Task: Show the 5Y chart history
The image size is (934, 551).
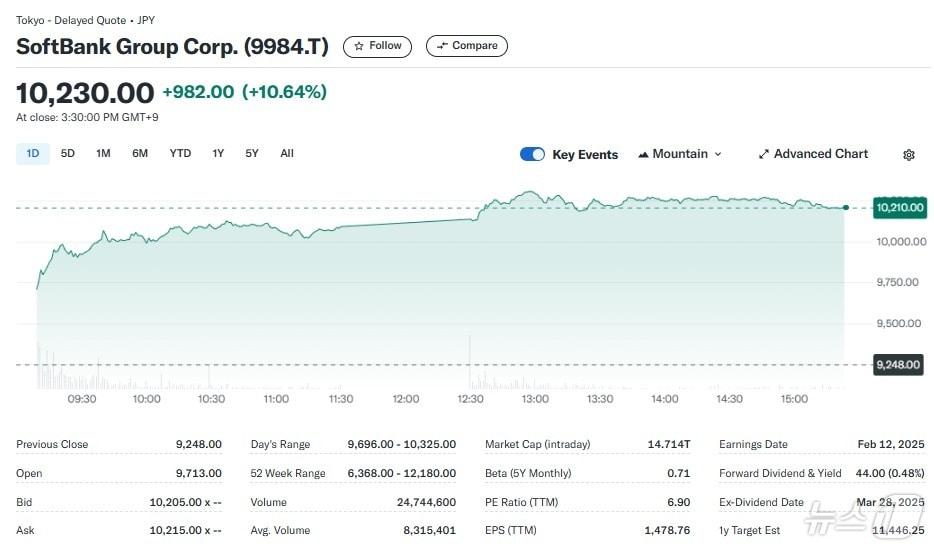Action: (252, 153)
